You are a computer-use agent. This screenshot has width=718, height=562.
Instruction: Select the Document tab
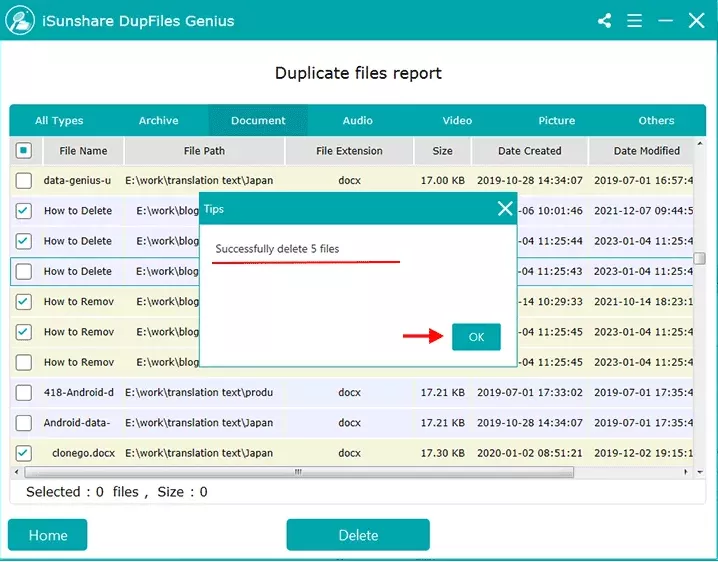tap(258, 120)
